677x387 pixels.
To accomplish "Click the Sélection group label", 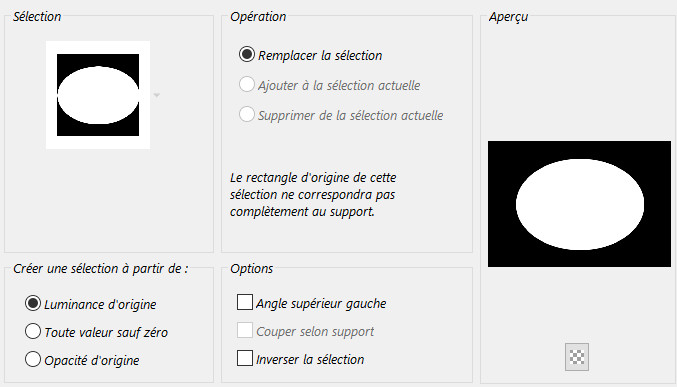I will [x=37, y=17].
